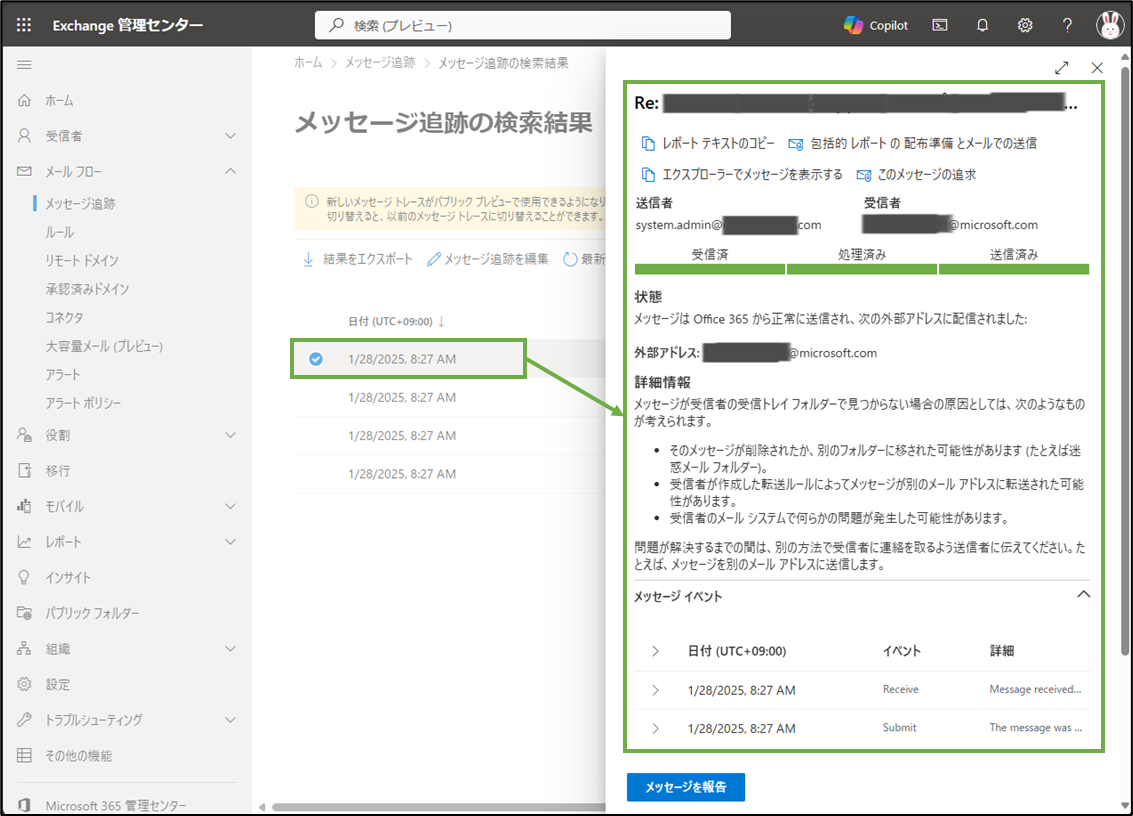Click the Migration icon in sidebar
The width and height of the screenshot is (1133, 816).
click(x=24, y=471)
